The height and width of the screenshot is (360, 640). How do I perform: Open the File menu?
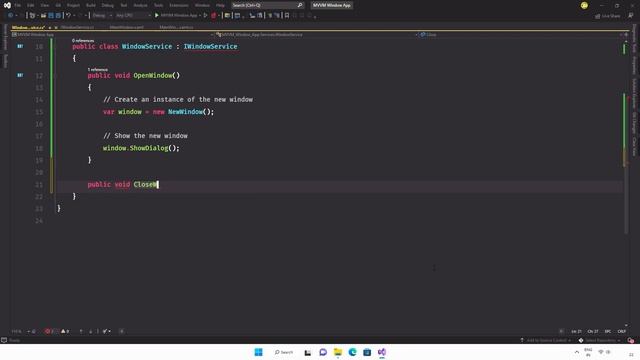point(18,5)
